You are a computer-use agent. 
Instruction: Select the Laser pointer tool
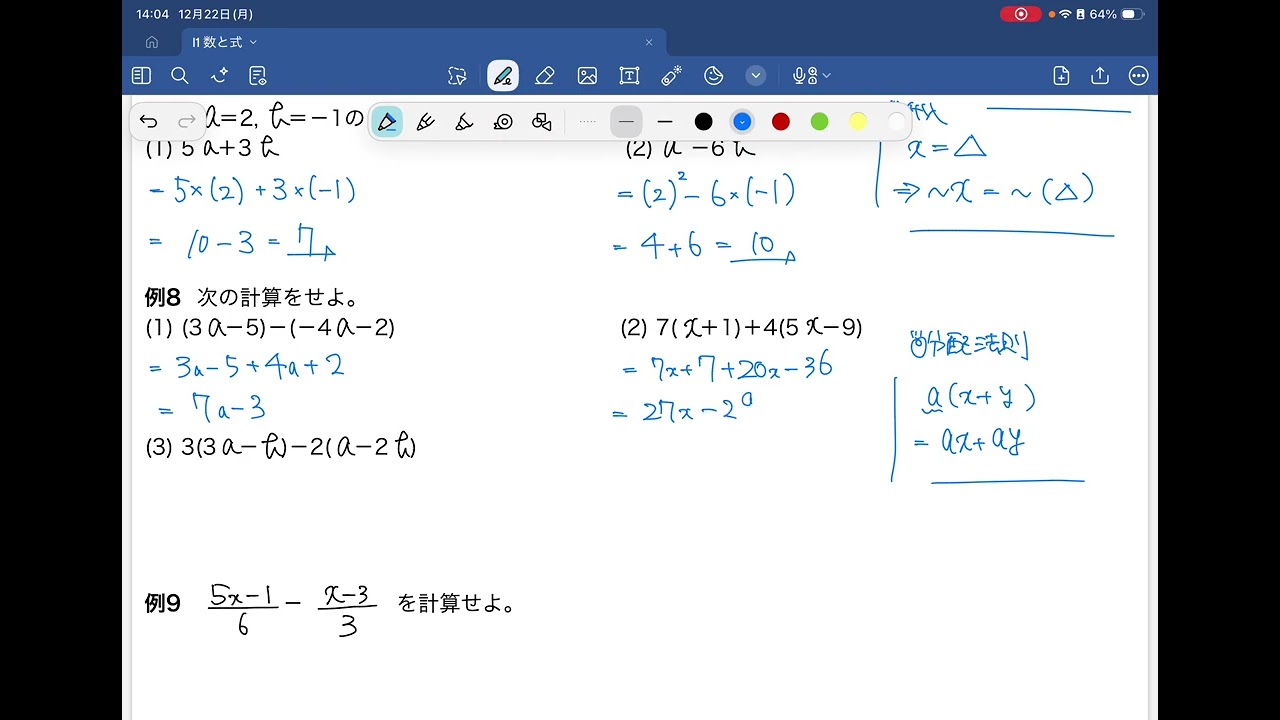(671, 76)
